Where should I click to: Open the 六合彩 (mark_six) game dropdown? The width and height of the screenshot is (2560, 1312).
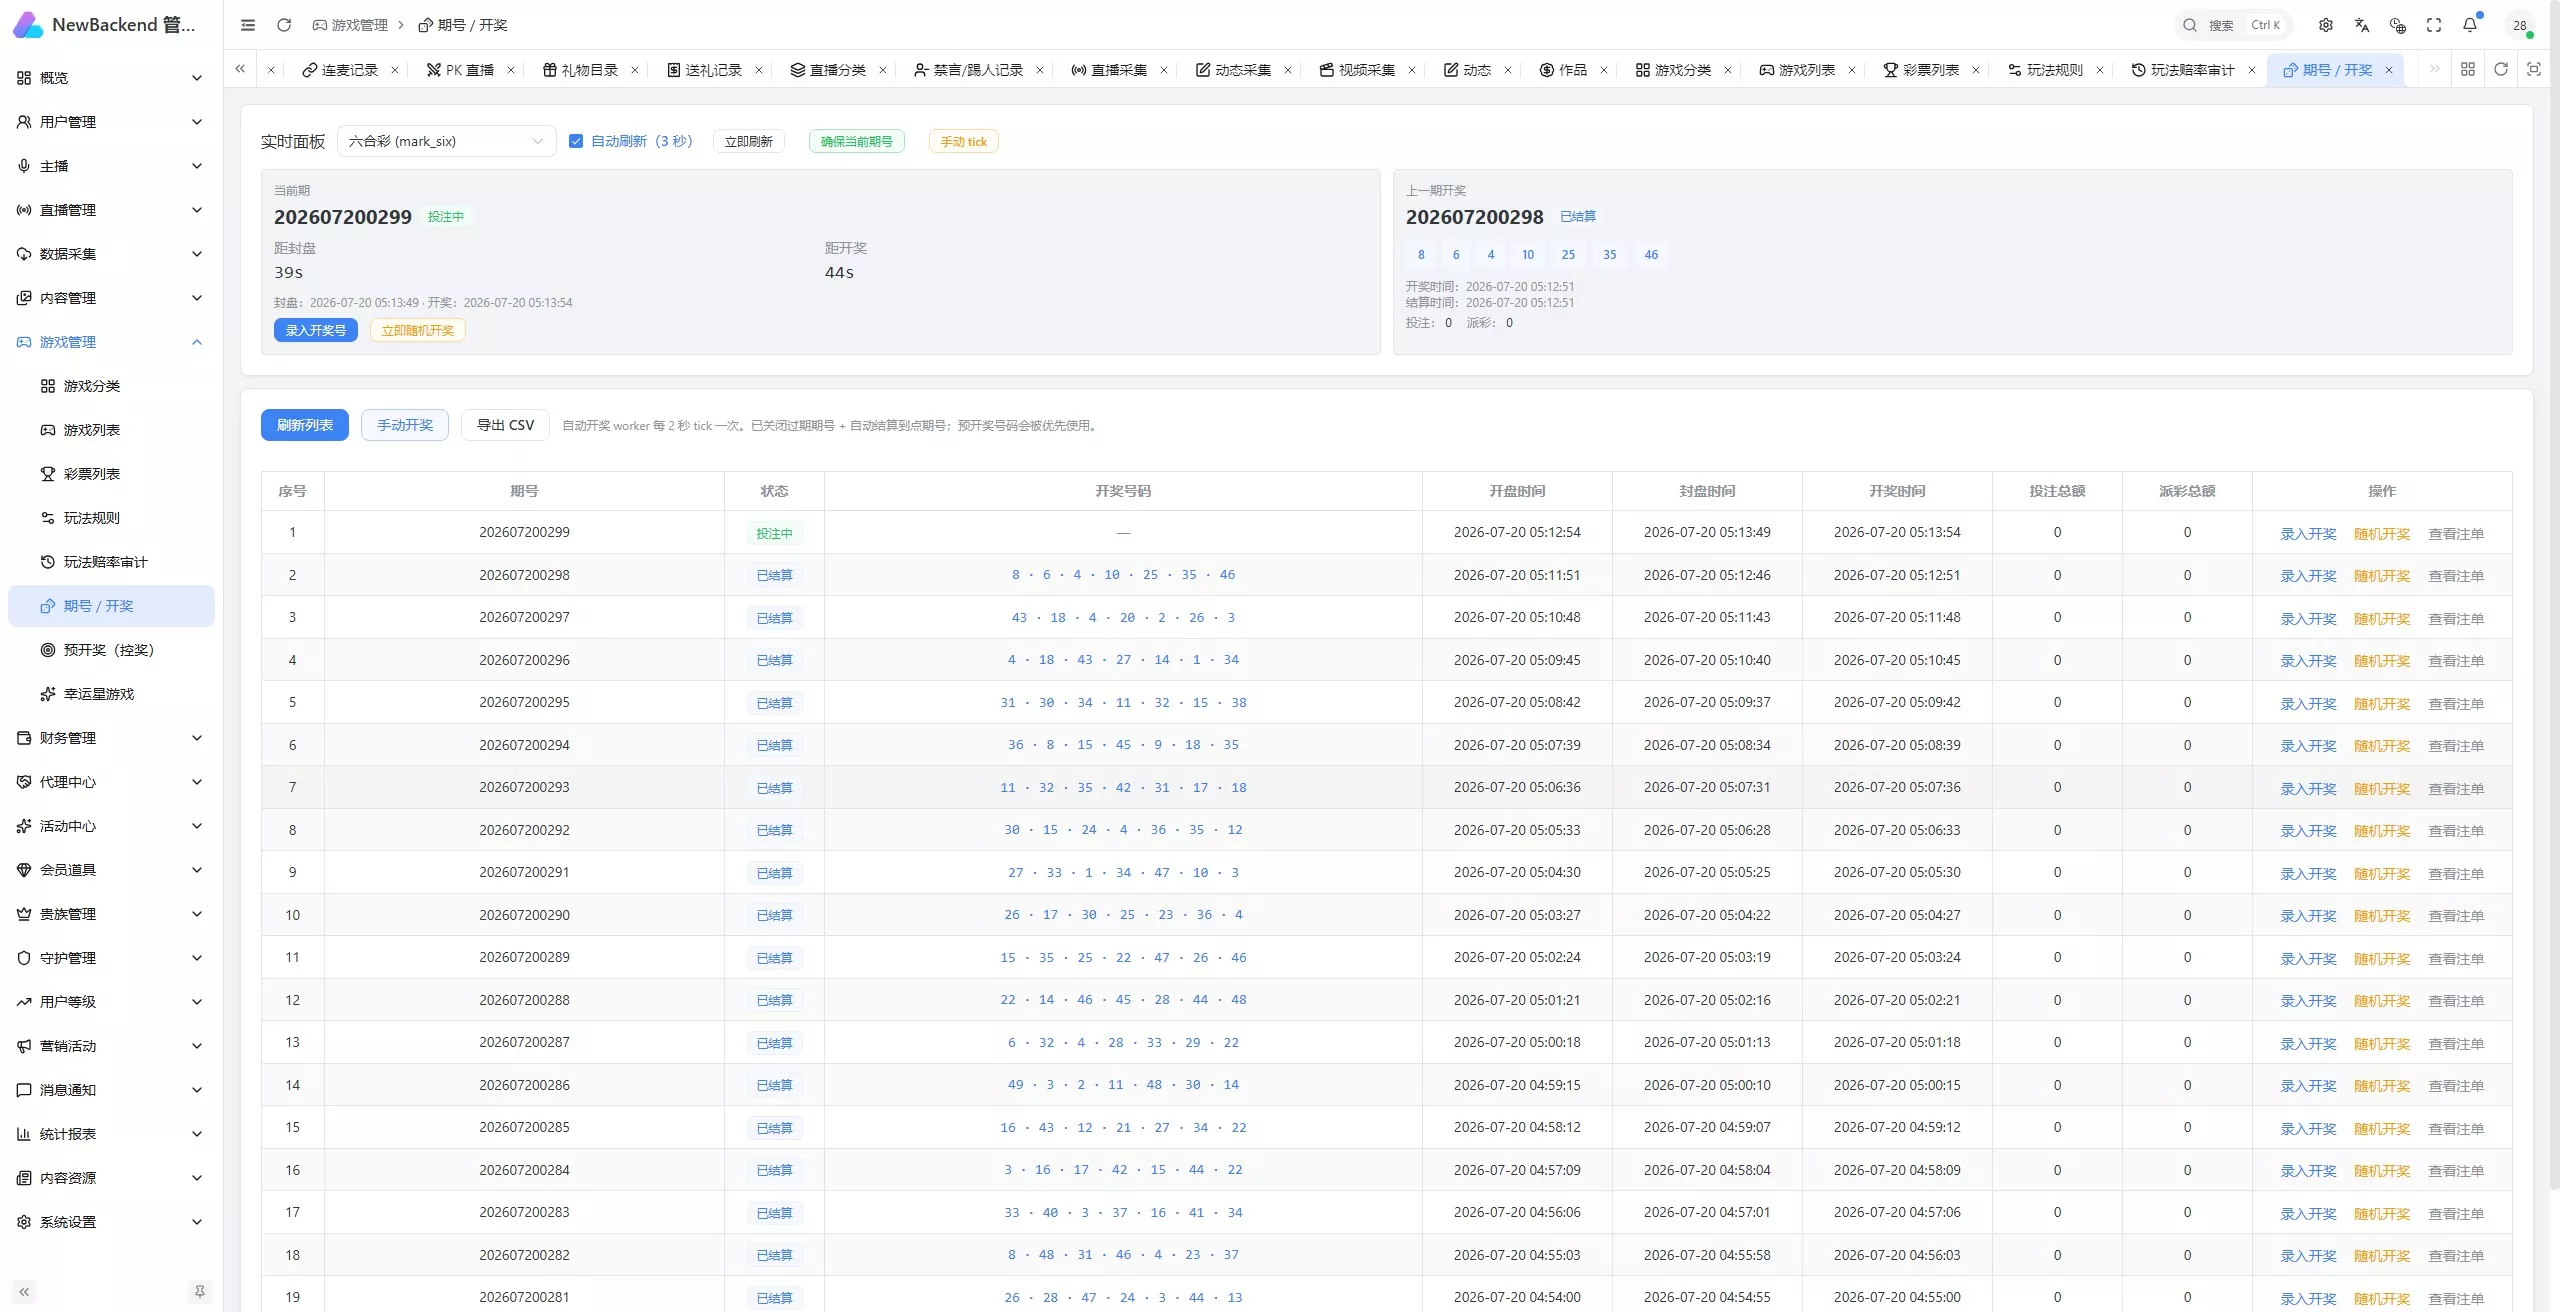[x=446, y=141]
